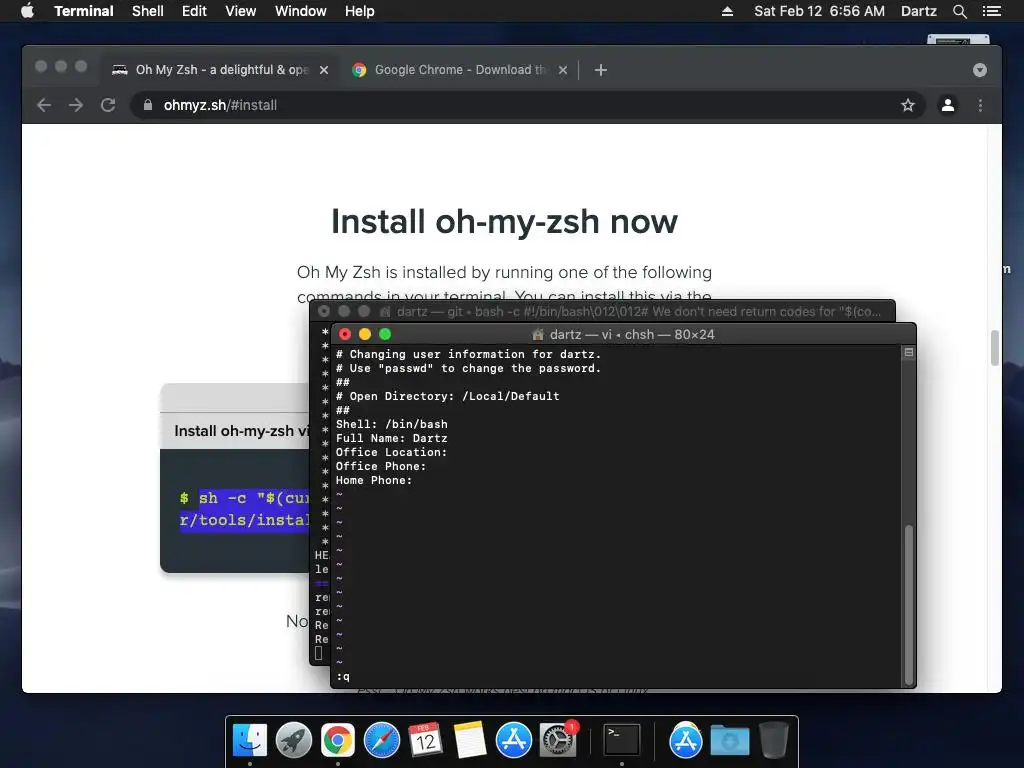Open the Chrome profile icon

(x=948, y=105)
